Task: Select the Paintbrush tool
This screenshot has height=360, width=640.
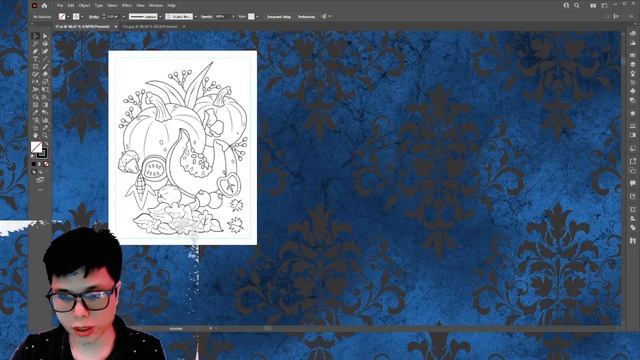Action: pos(45,66)
